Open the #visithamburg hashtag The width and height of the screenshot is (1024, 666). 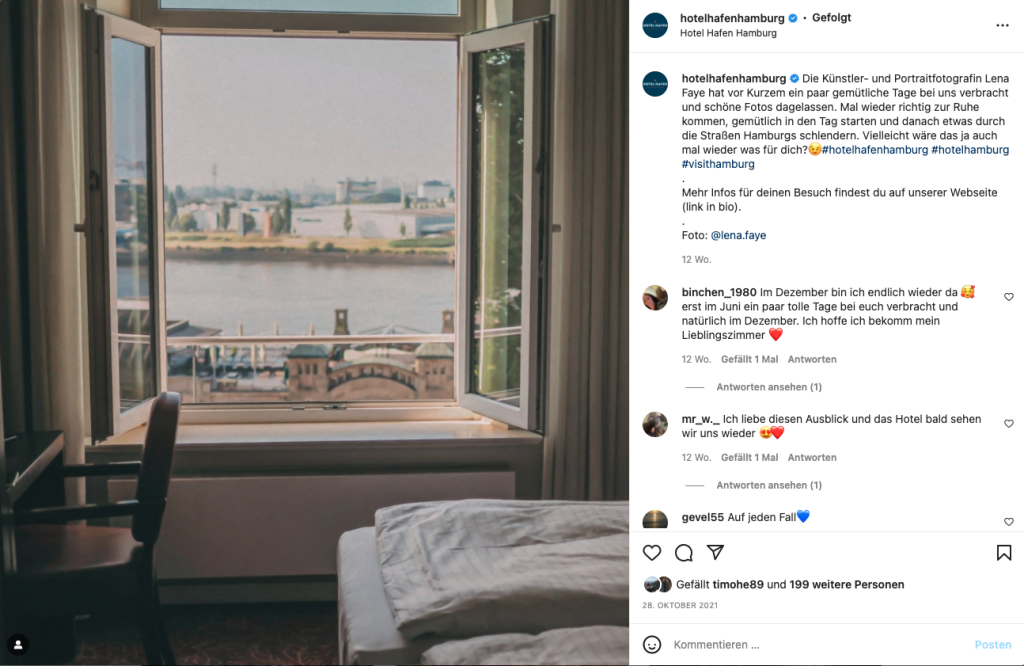click(718, 164)
